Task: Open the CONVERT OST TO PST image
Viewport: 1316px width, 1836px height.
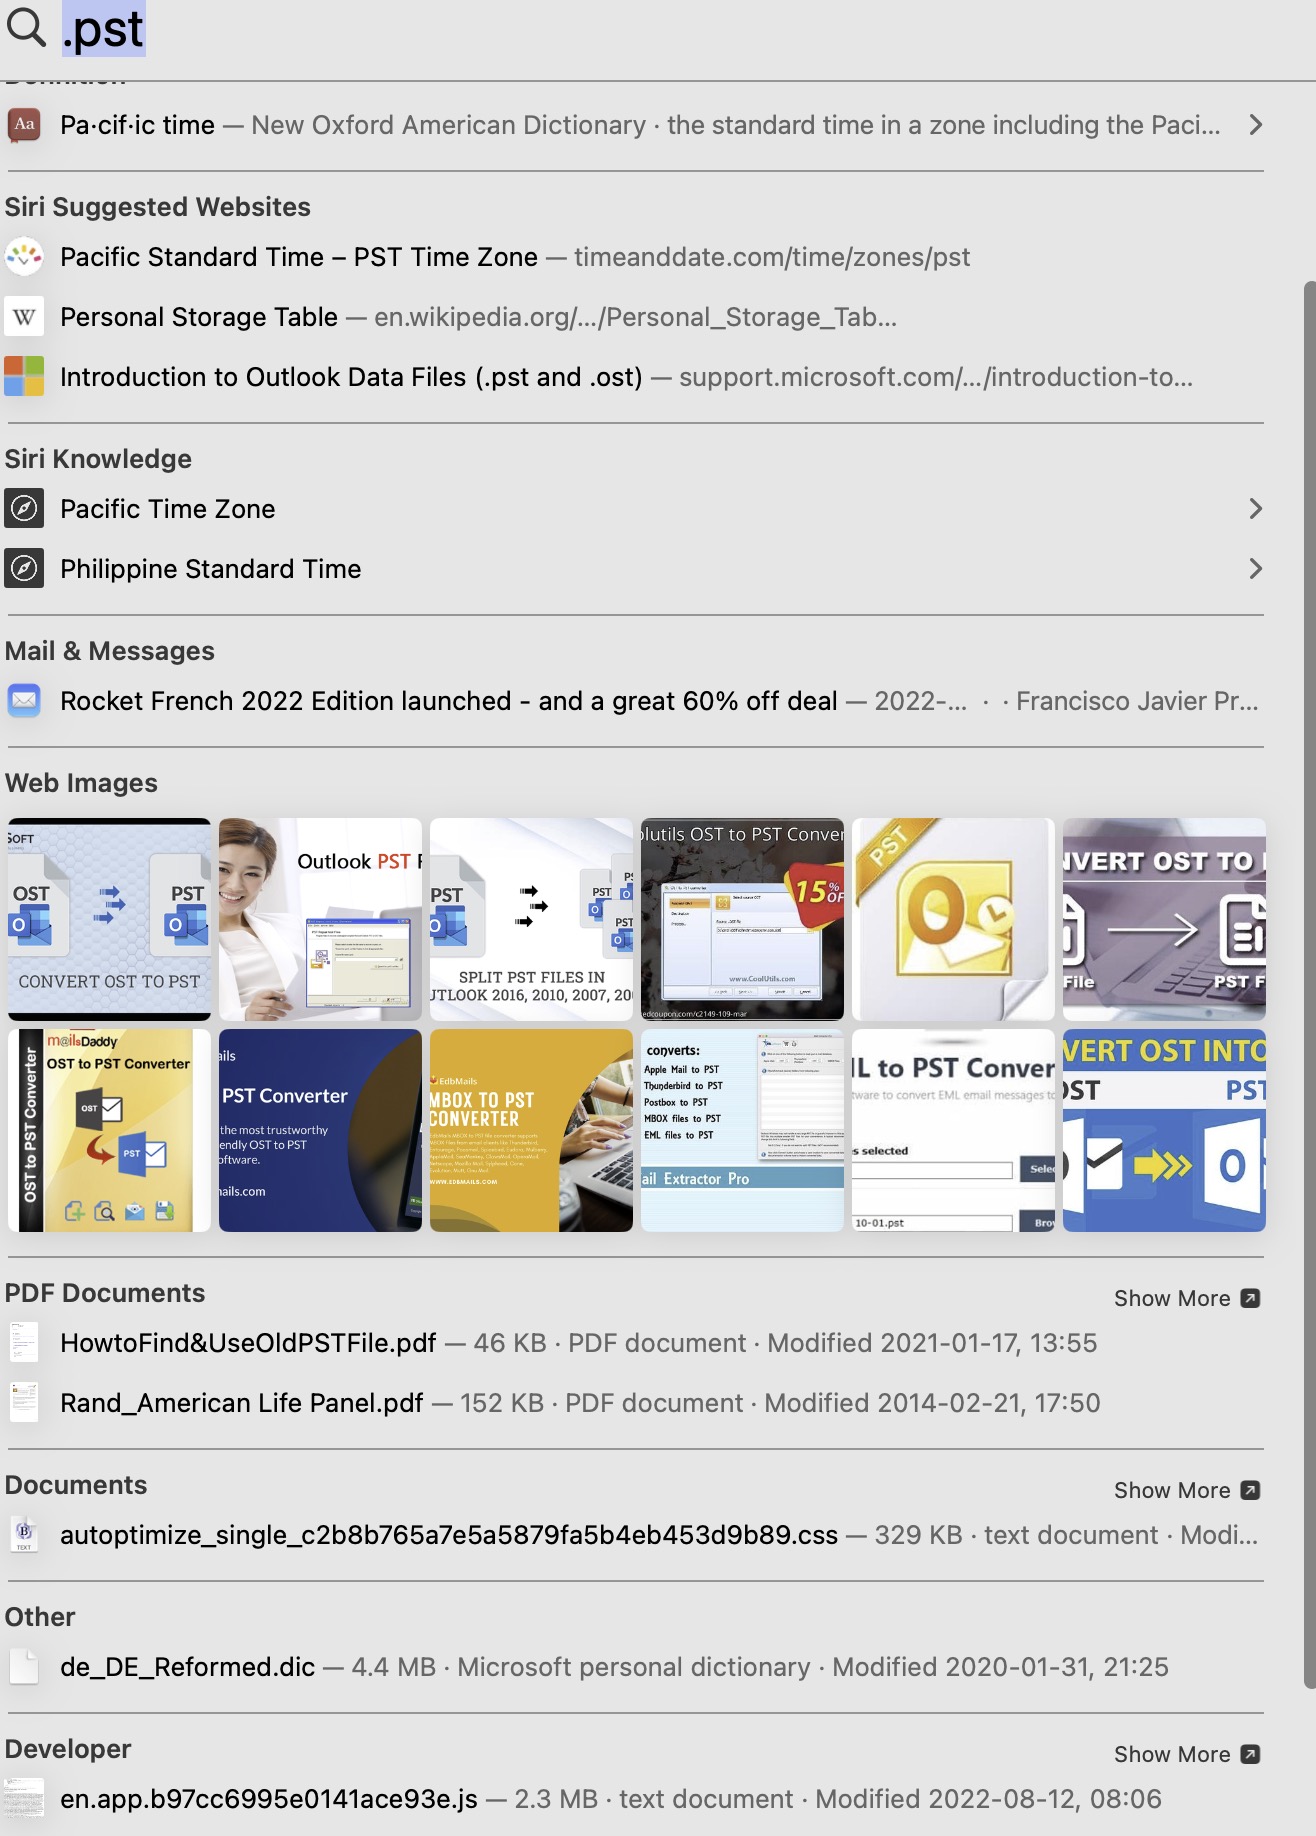Action: coord(109,919)
